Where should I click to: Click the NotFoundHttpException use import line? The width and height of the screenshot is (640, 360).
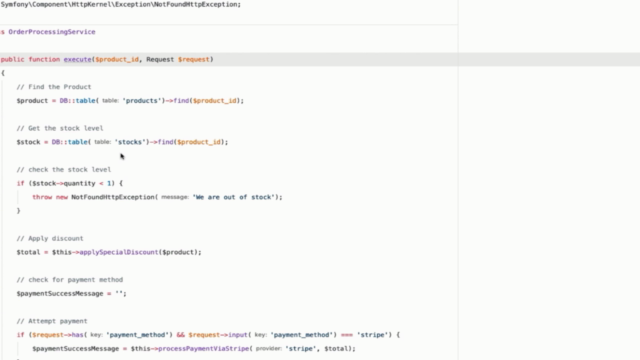point(121,4)
